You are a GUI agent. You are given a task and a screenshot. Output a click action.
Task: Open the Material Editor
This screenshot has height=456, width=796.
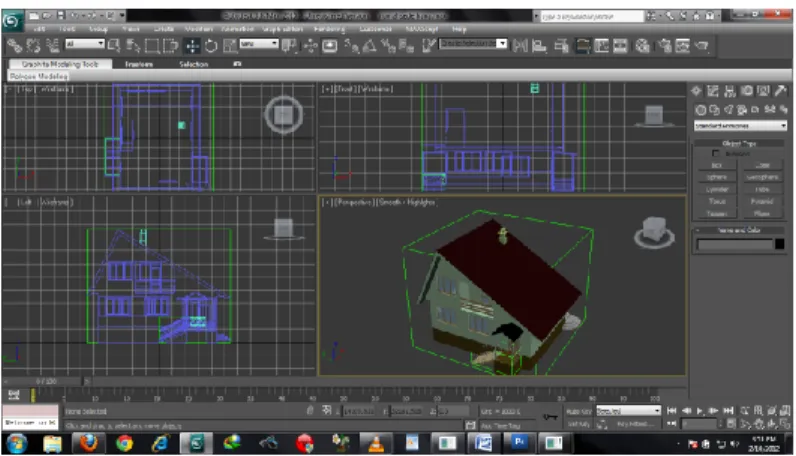643,46
